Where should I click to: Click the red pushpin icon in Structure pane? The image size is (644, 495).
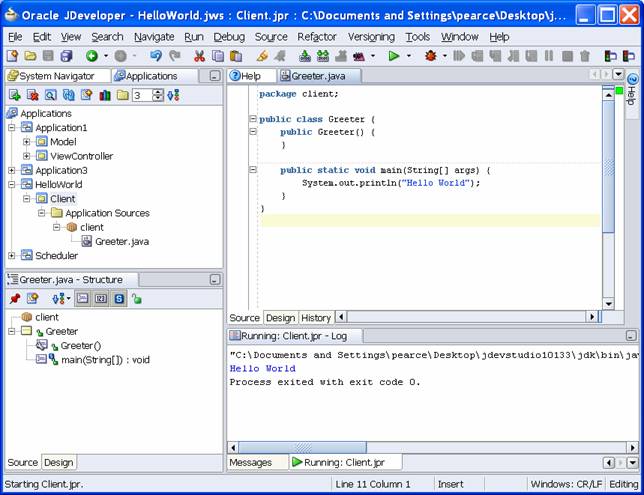pyautogui.click(x=15, y=299)
